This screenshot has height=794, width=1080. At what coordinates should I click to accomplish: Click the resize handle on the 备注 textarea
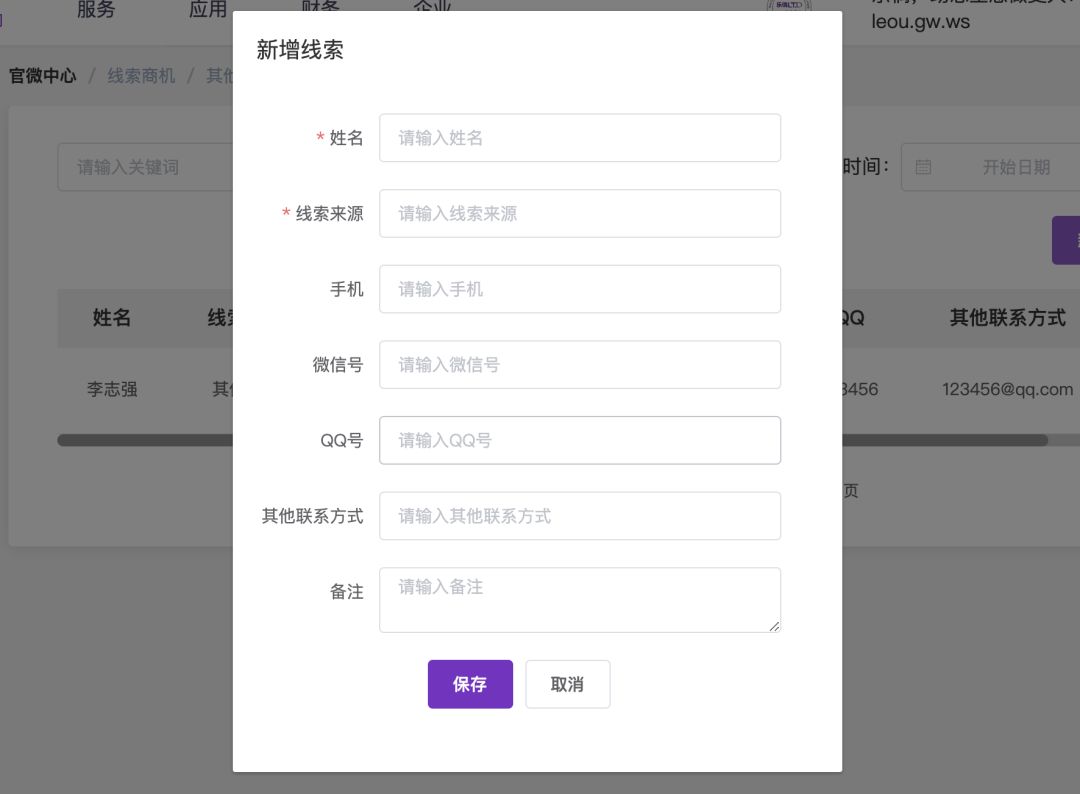(773, 625)
